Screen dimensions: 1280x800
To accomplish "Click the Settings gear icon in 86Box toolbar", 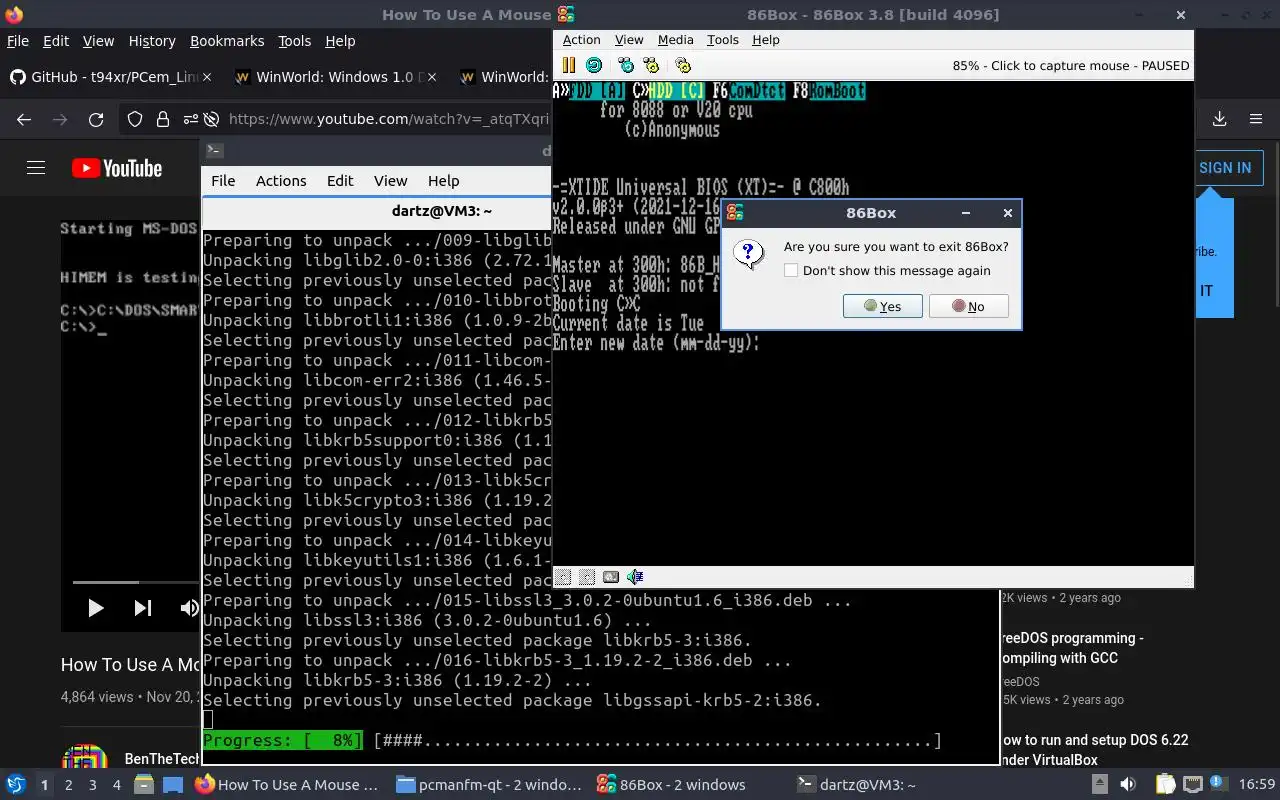I will pos(683,65).
